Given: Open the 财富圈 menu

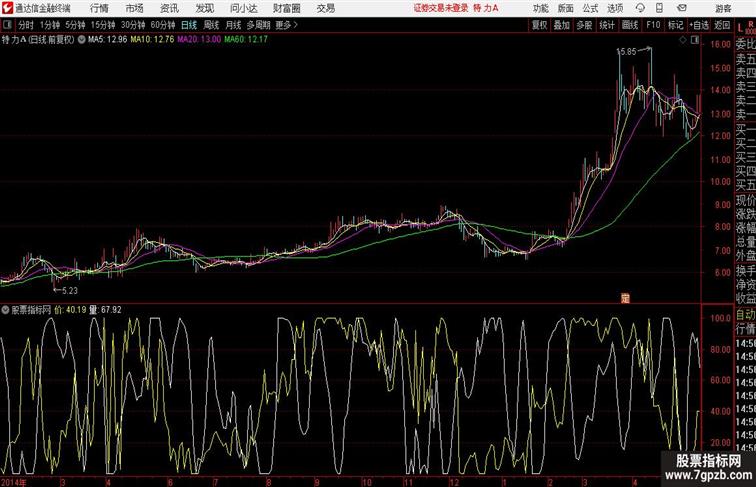Looking at the screenshot, I should 287,8.
